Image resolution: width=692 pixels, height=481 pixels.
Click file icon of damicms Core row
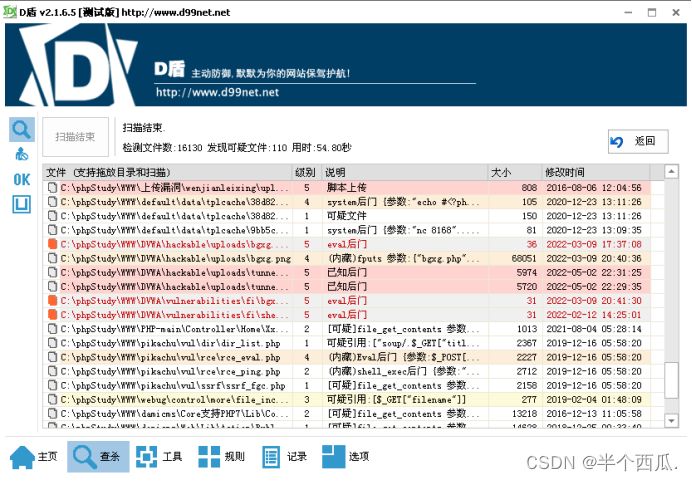click(53, 413)
